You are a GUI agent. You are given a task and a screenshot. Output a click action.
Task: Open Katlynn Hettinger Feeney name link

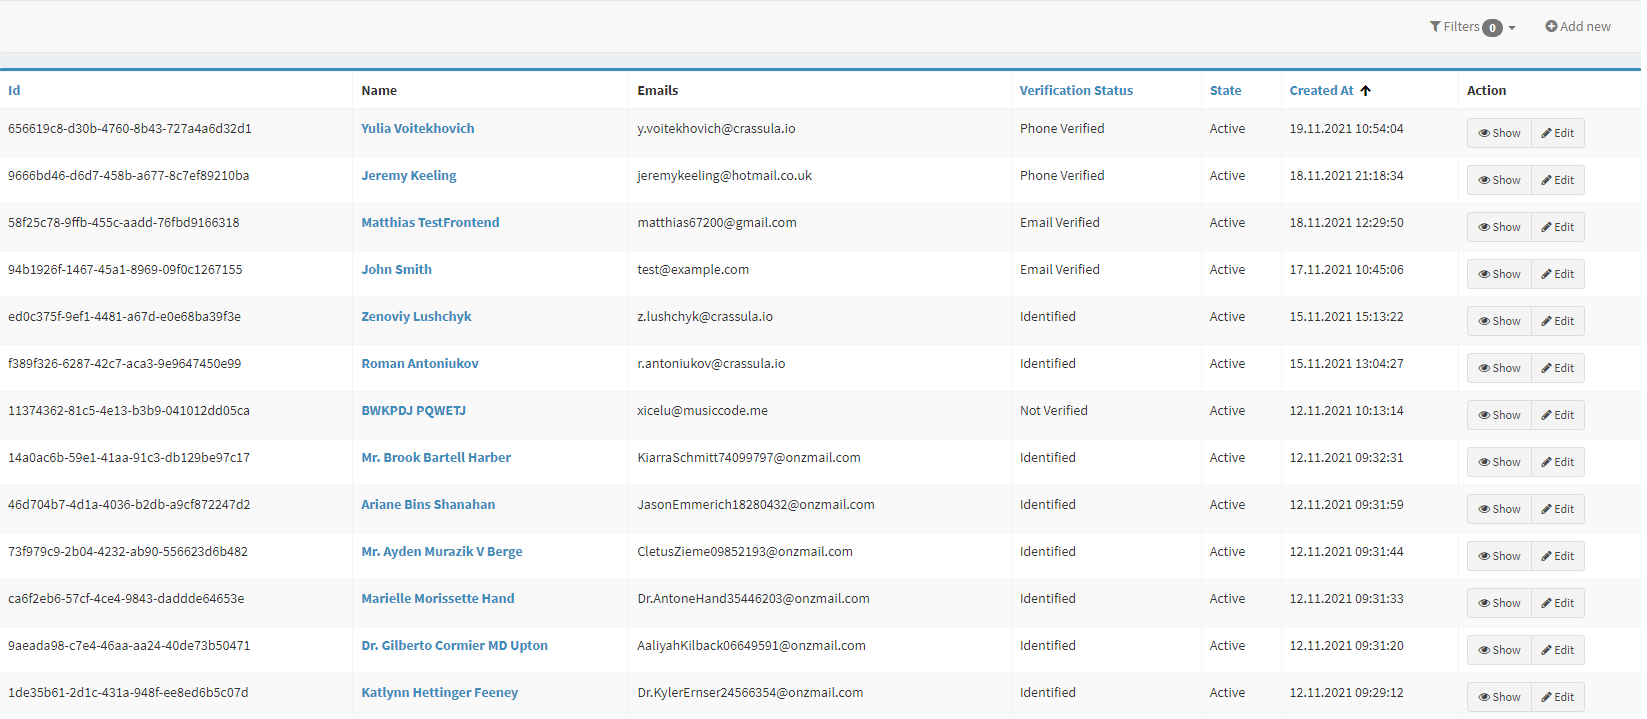click(x=439, y=693)
